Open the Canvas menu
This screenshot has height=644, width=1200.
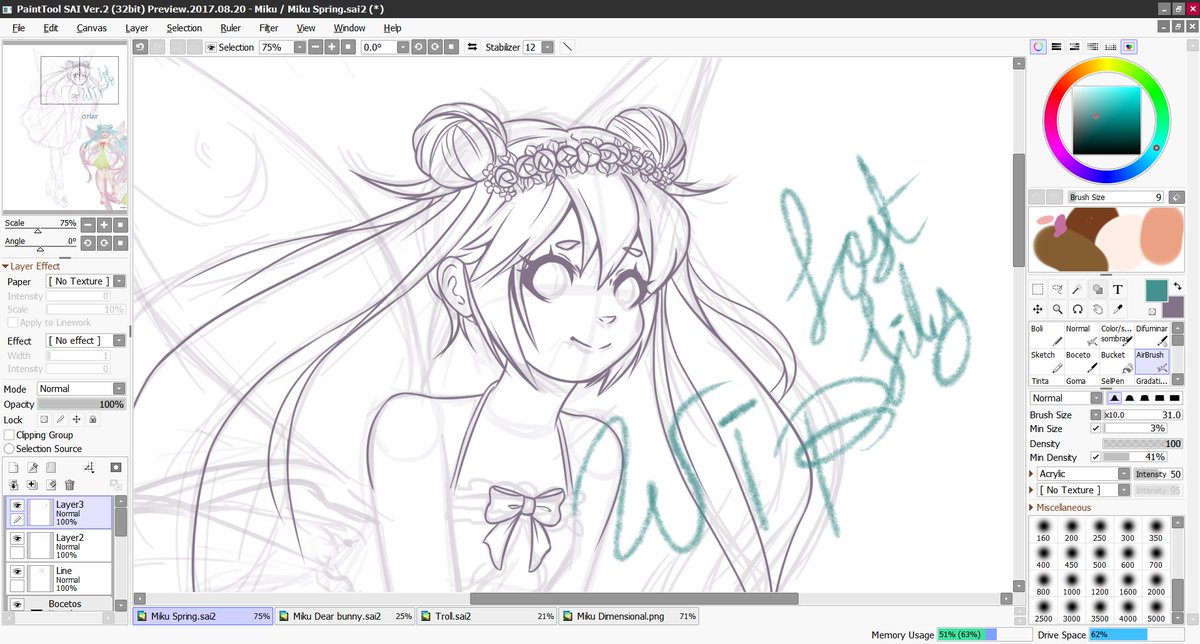tap(91, 28)
